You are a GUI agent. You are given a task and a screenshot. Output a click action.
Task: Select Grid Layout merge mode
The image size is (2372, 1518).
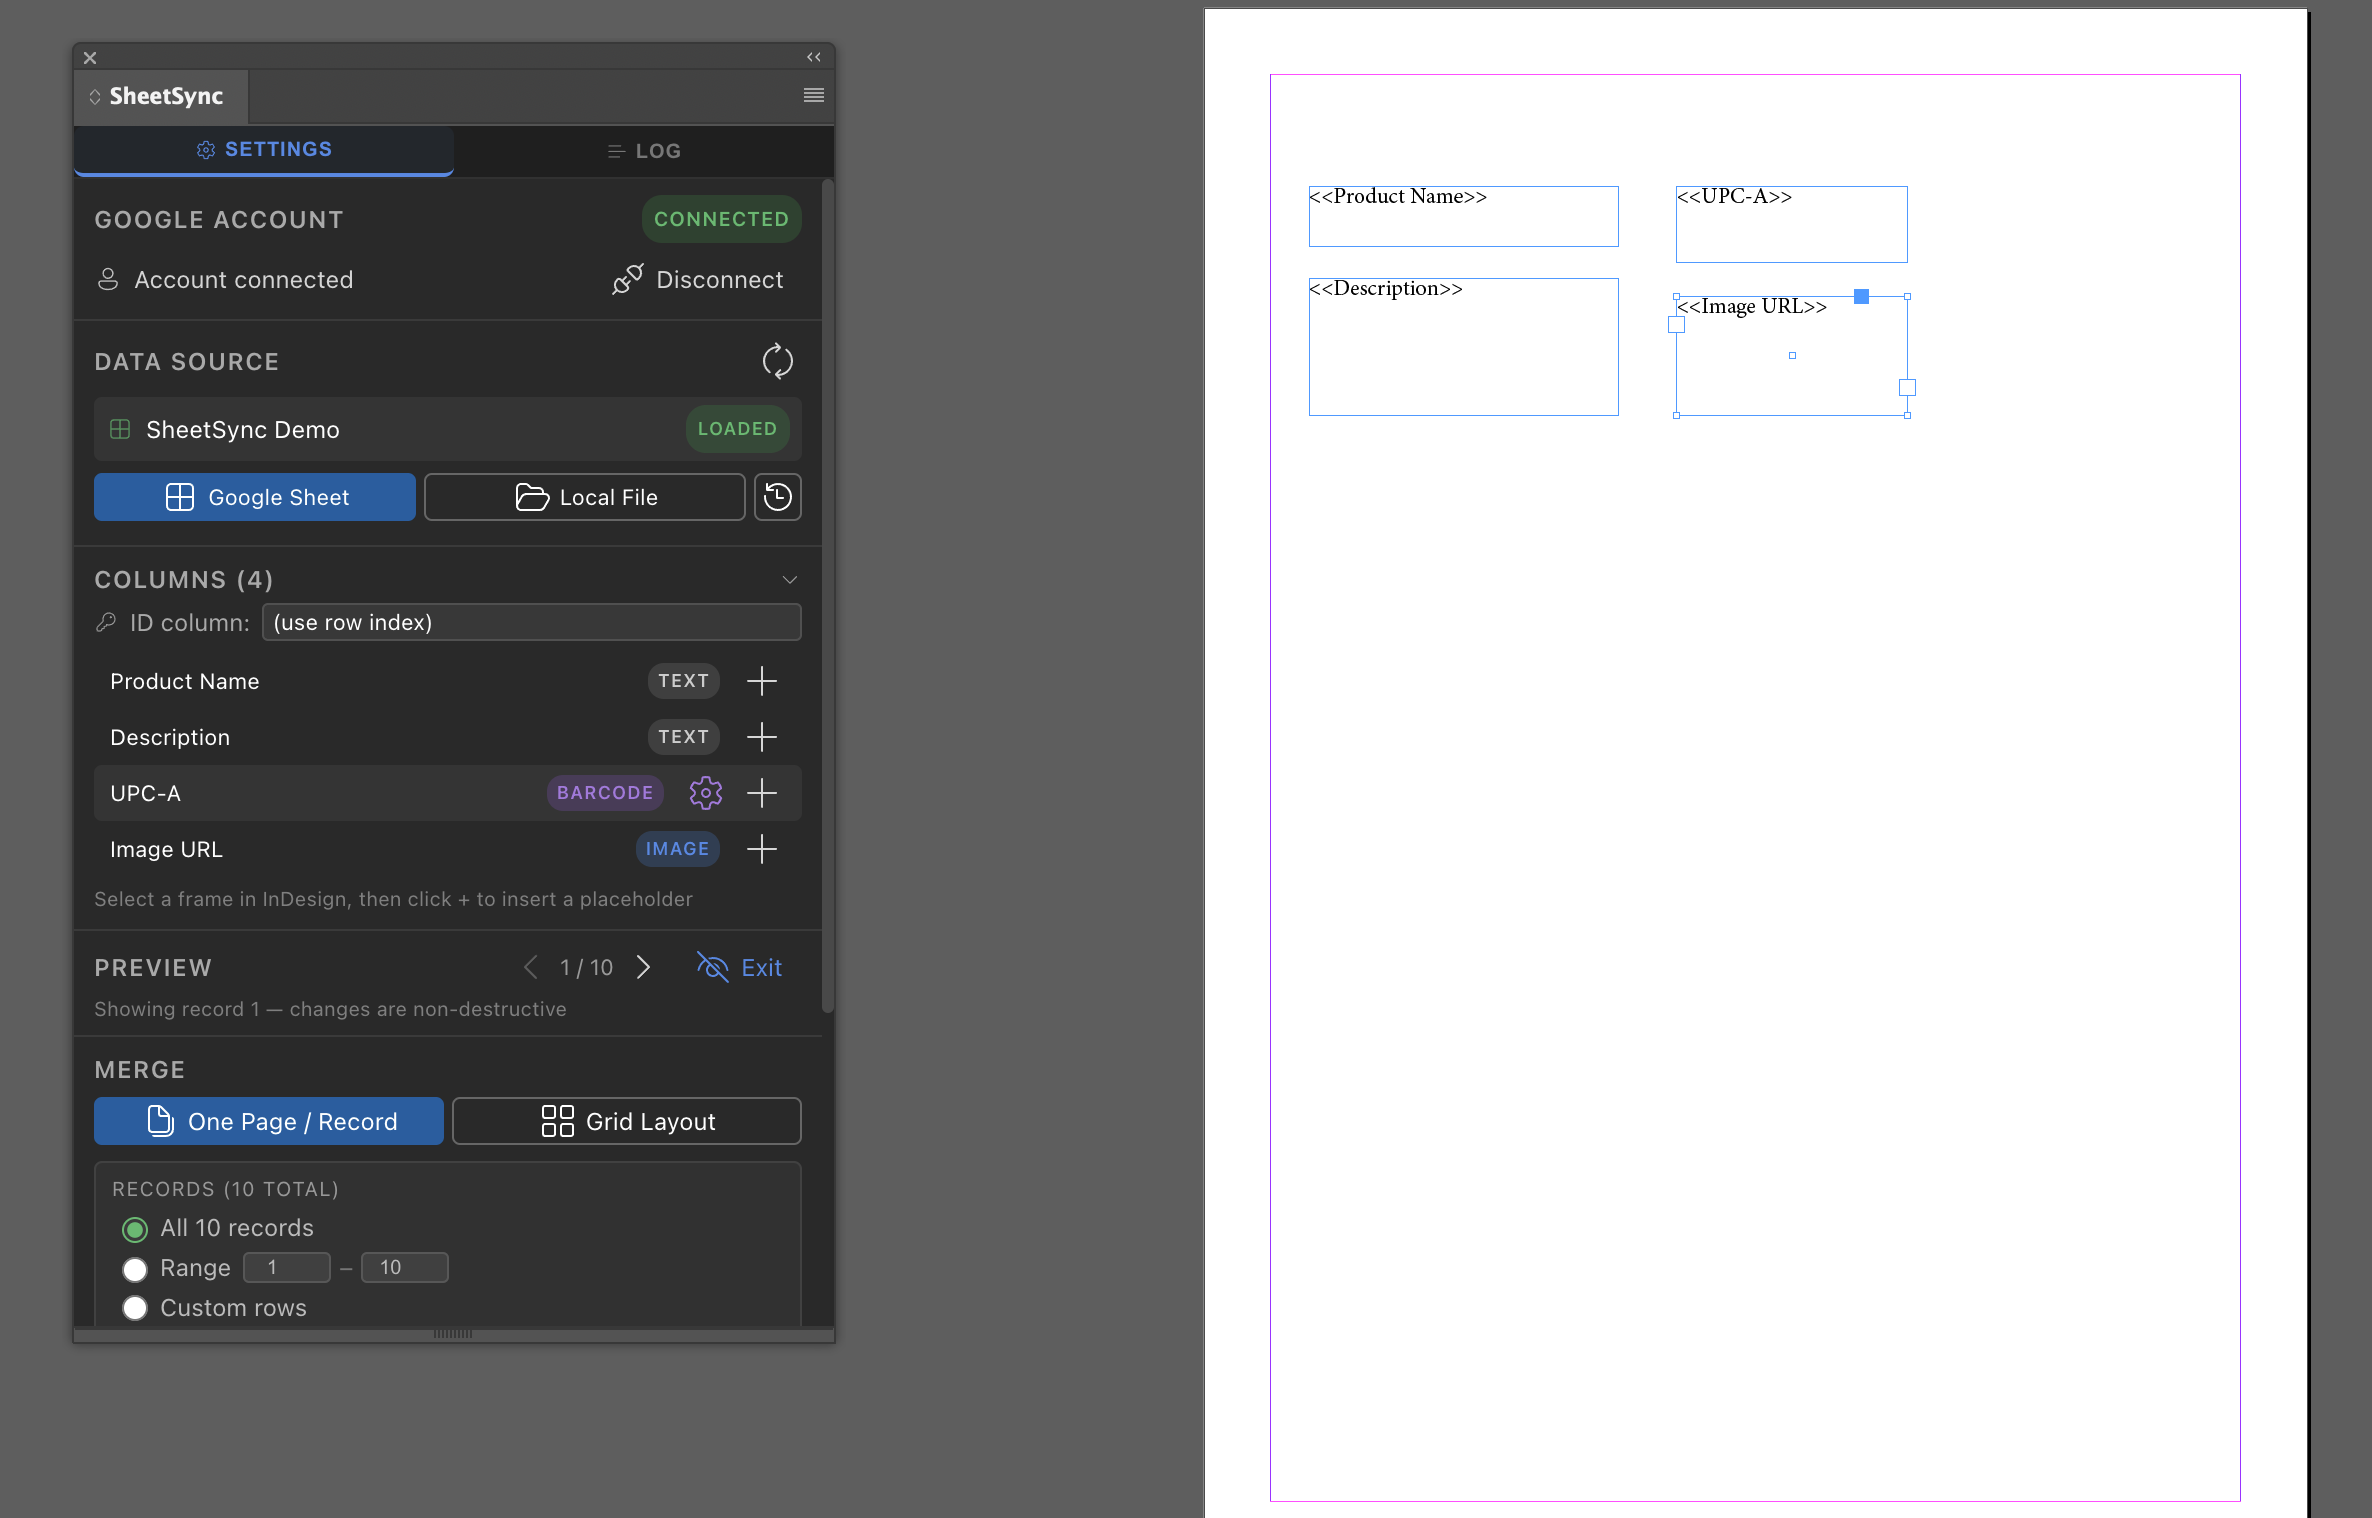pos(627,1121)
